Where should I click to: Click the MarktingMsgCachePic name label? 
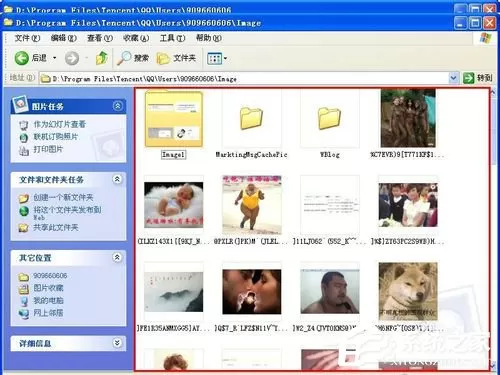click(x=251, y=155)
